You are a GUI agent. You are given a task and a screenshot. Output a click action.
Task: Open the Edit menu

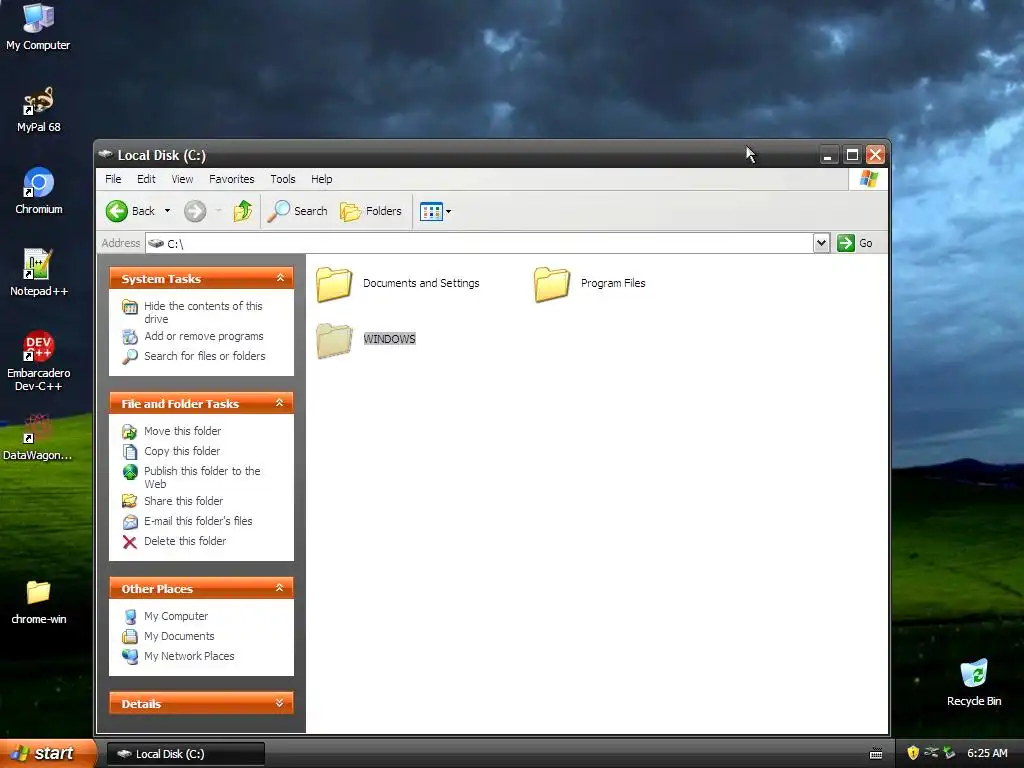point(146,179)
